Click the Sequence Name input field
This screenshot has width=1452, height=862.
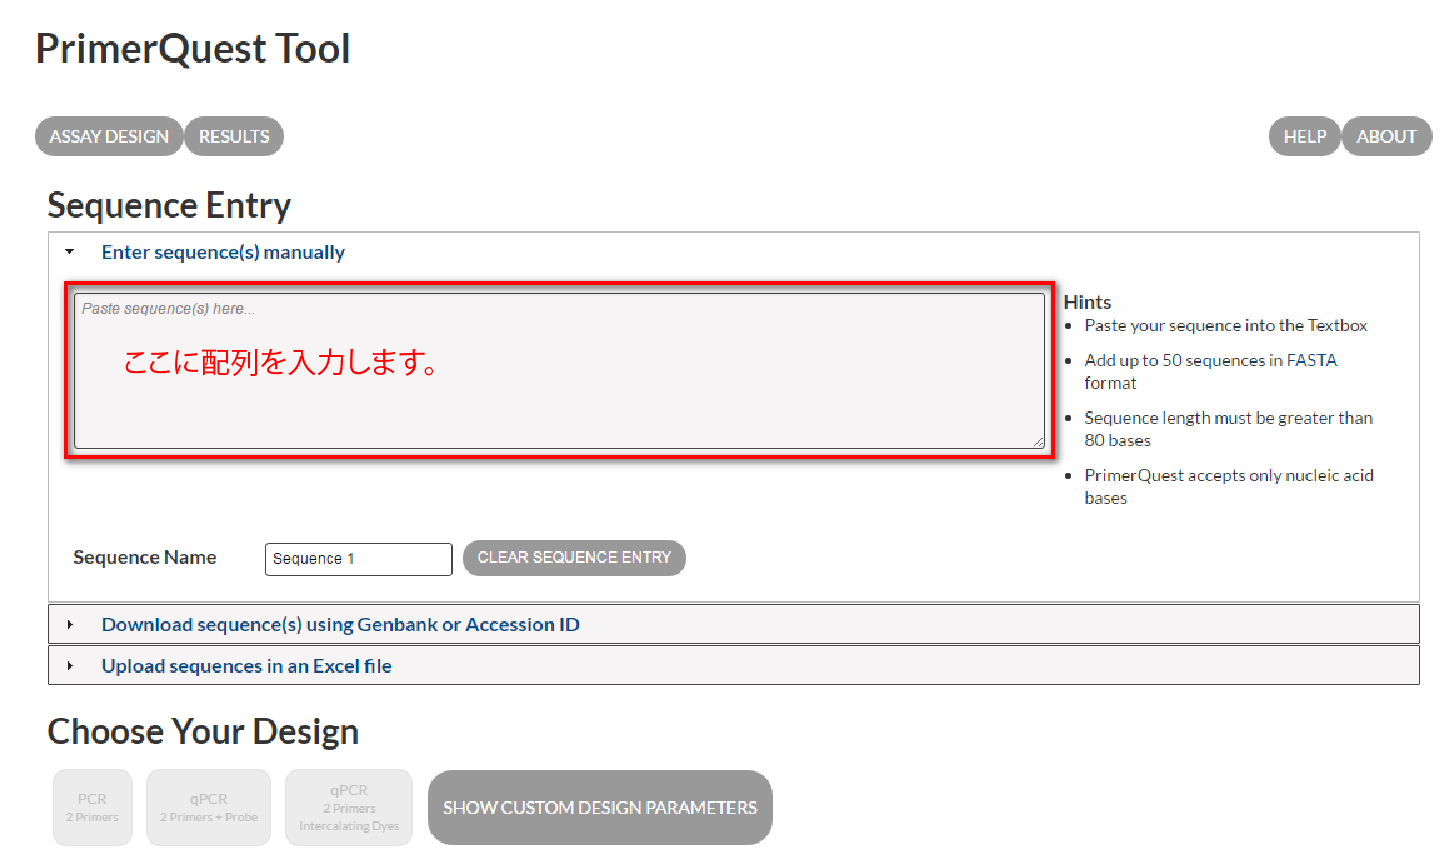358,559
